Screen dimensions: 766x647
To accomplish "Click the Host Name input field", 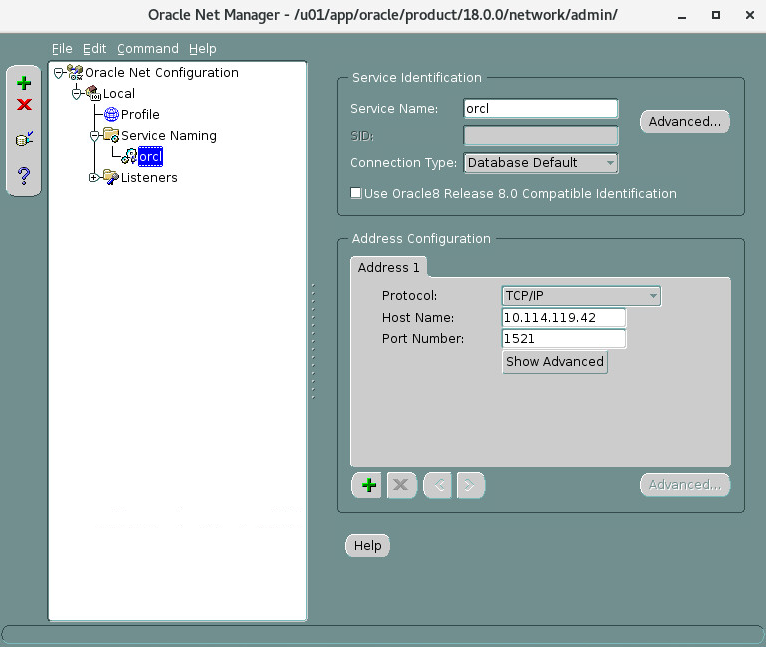I will [x=564, y=318].
